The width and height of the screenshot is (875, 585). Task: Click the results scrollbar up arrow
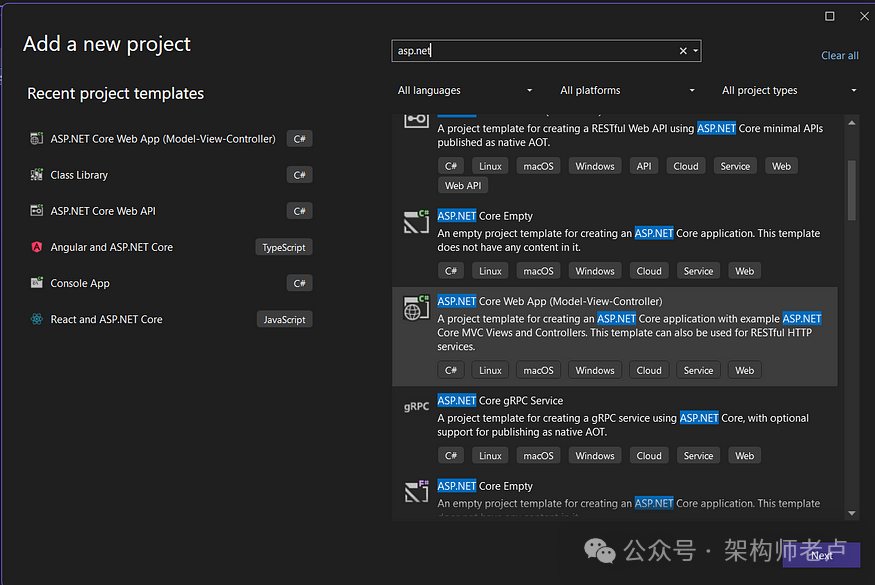[x=852, y=122]
